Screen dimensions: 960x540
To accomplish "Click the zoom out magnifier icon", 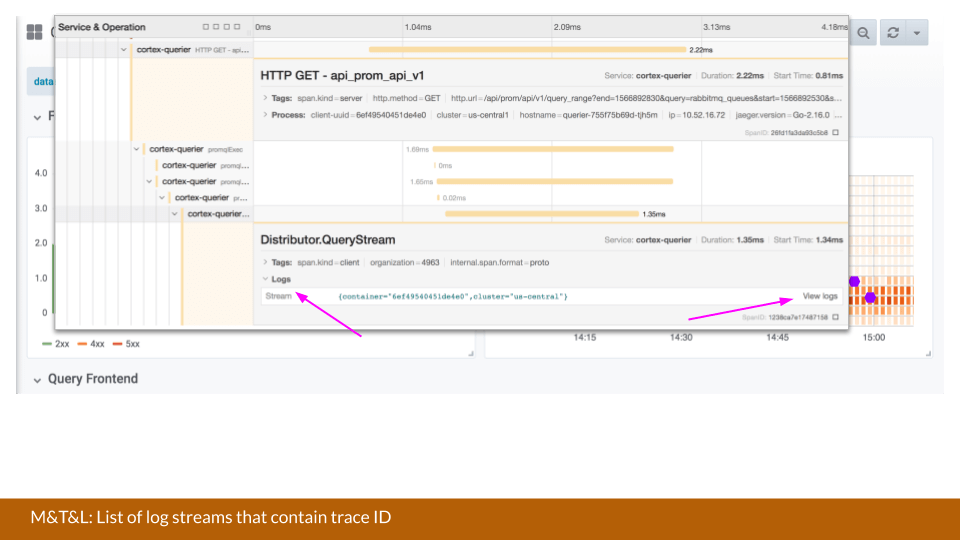I will [863, 33].
